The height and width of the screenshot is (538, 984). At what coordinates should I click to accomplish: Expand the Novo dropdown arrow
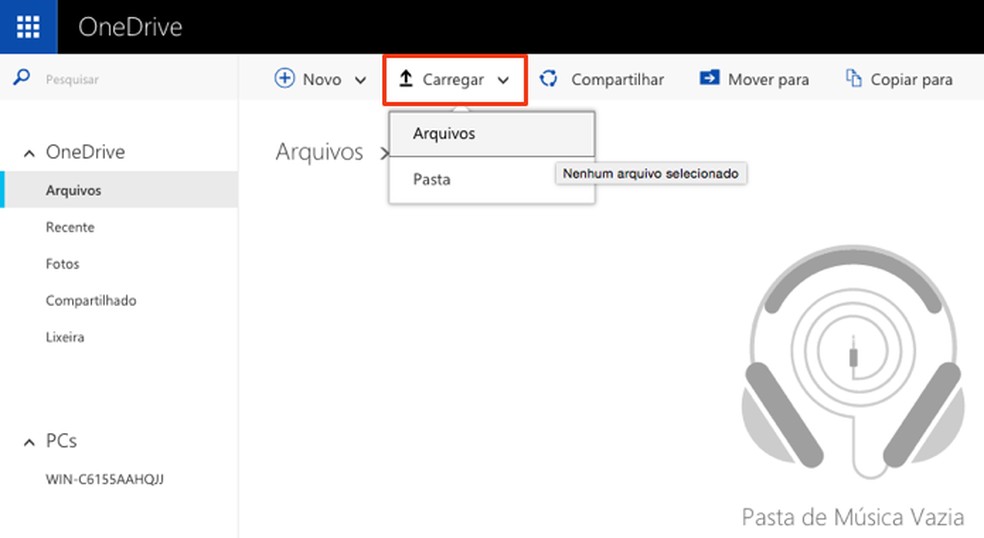(360, 80)
